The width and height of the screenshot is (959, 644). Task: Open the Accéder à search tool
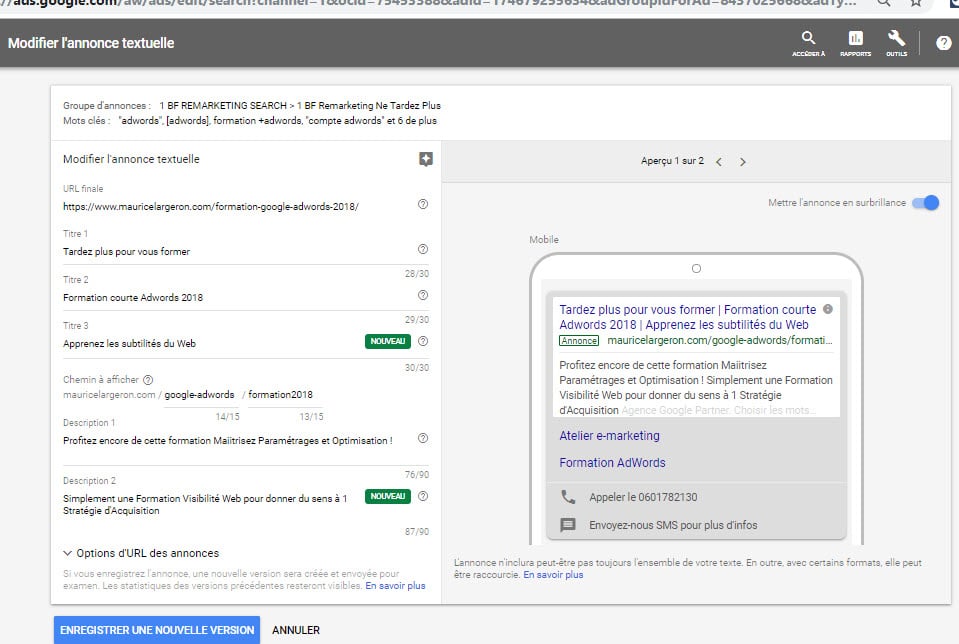(809, 43)
